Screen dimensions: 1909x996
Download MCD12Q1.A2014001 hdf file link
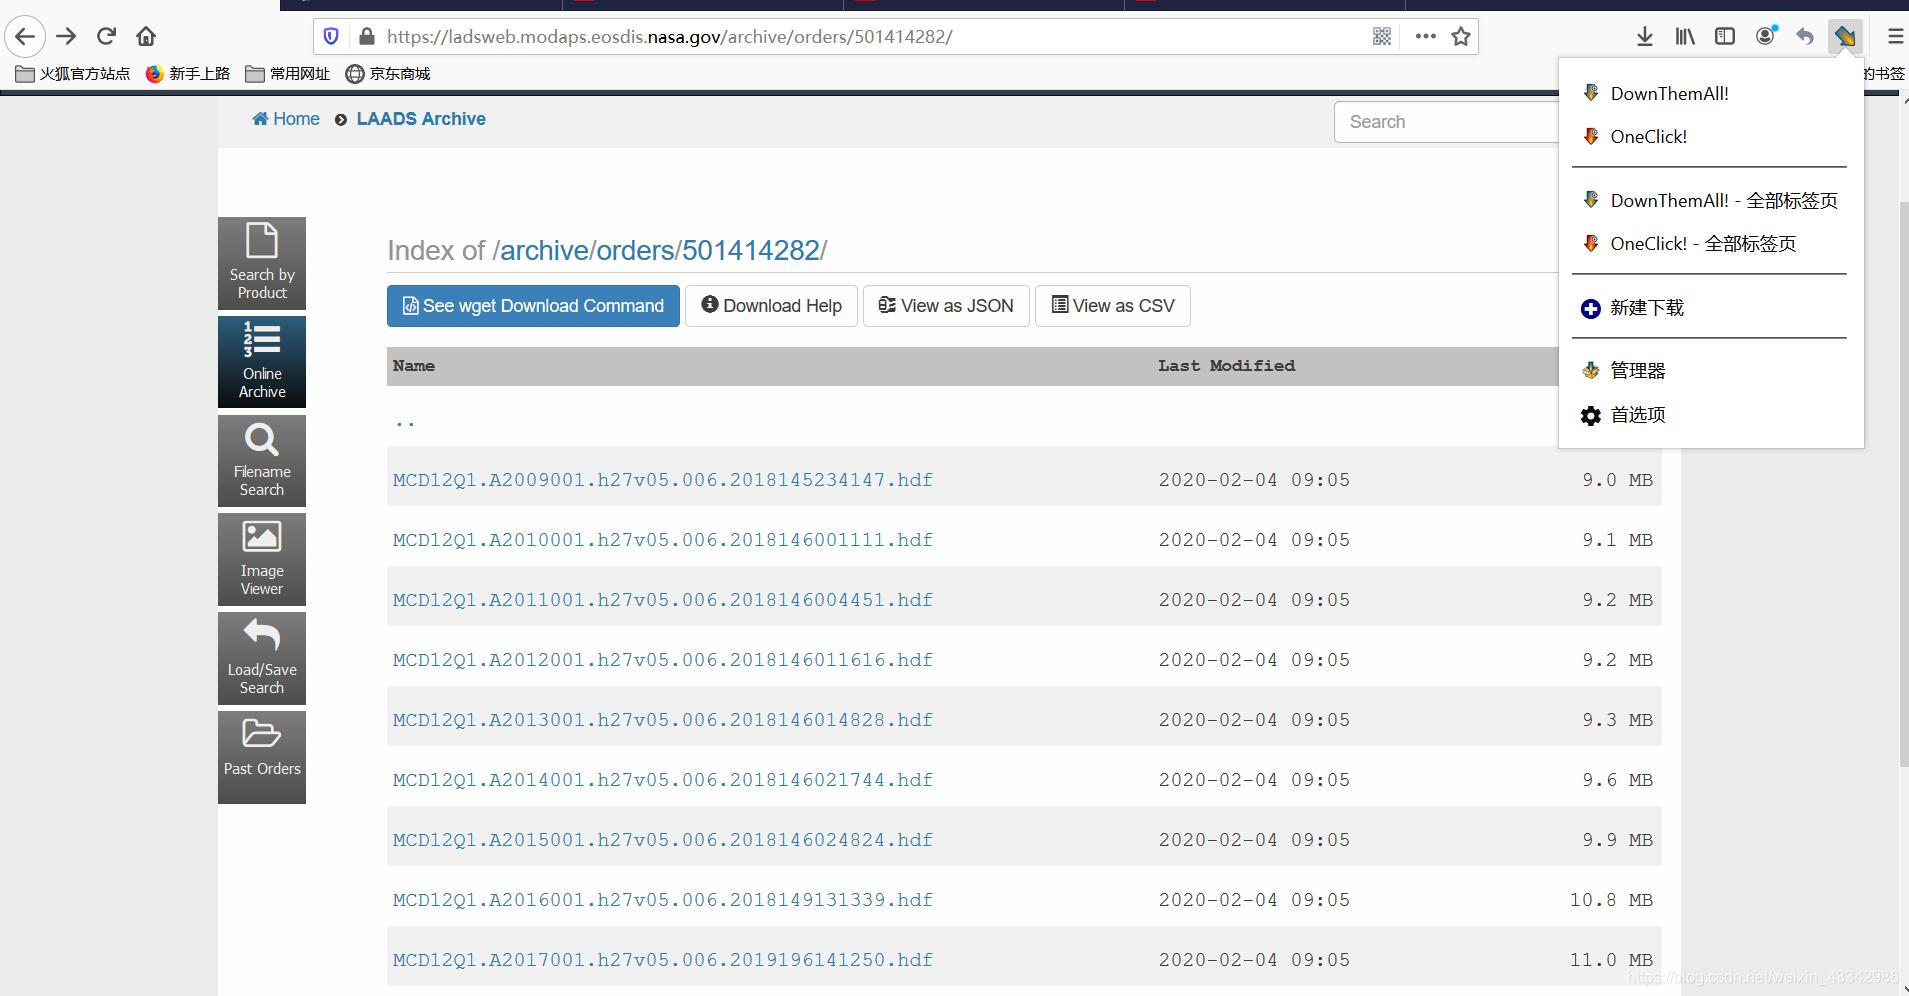point(663,780)
